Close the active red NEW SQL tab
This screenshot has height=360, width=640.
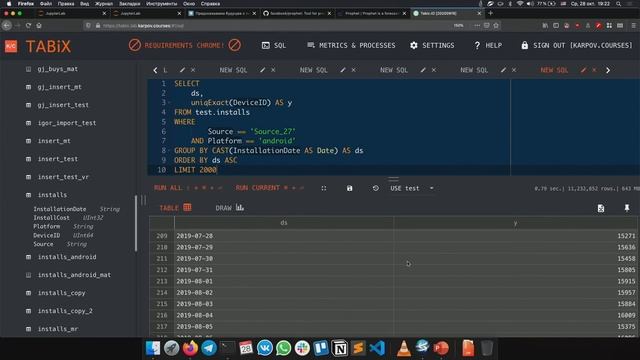(x=594, y=70)
